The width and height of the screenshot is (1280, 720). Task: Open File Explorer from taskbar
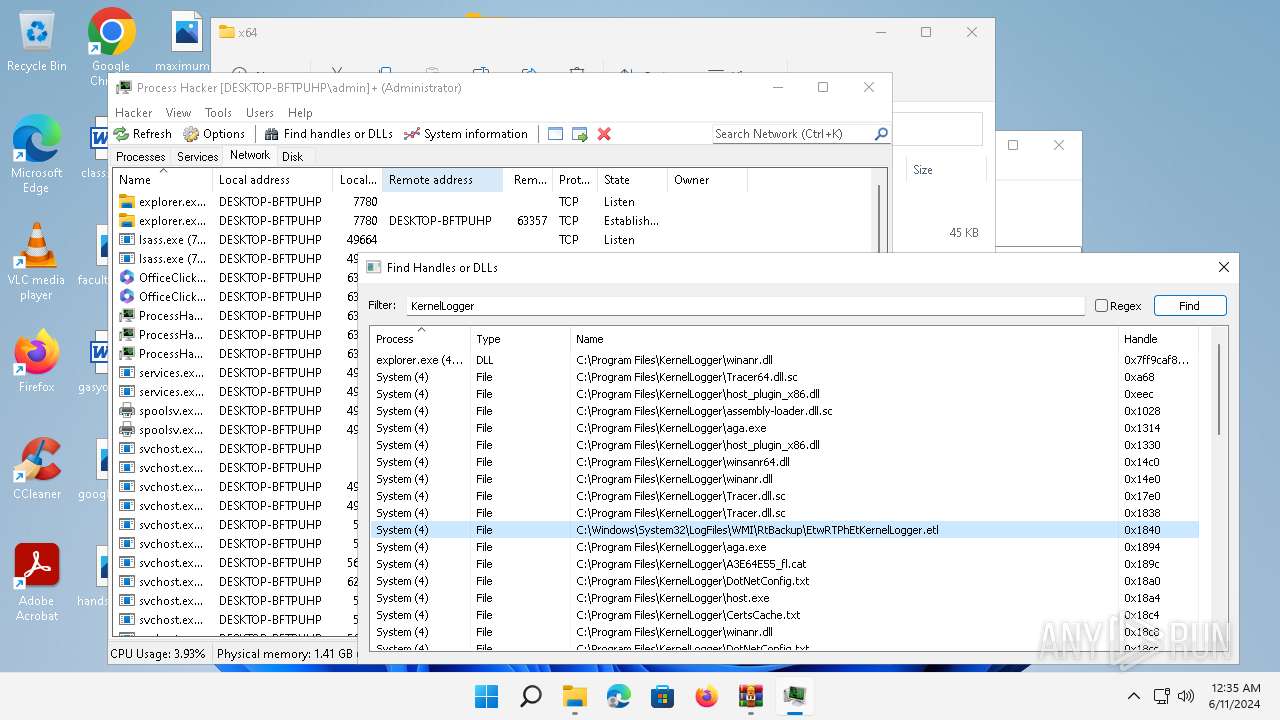pos(575,696)
